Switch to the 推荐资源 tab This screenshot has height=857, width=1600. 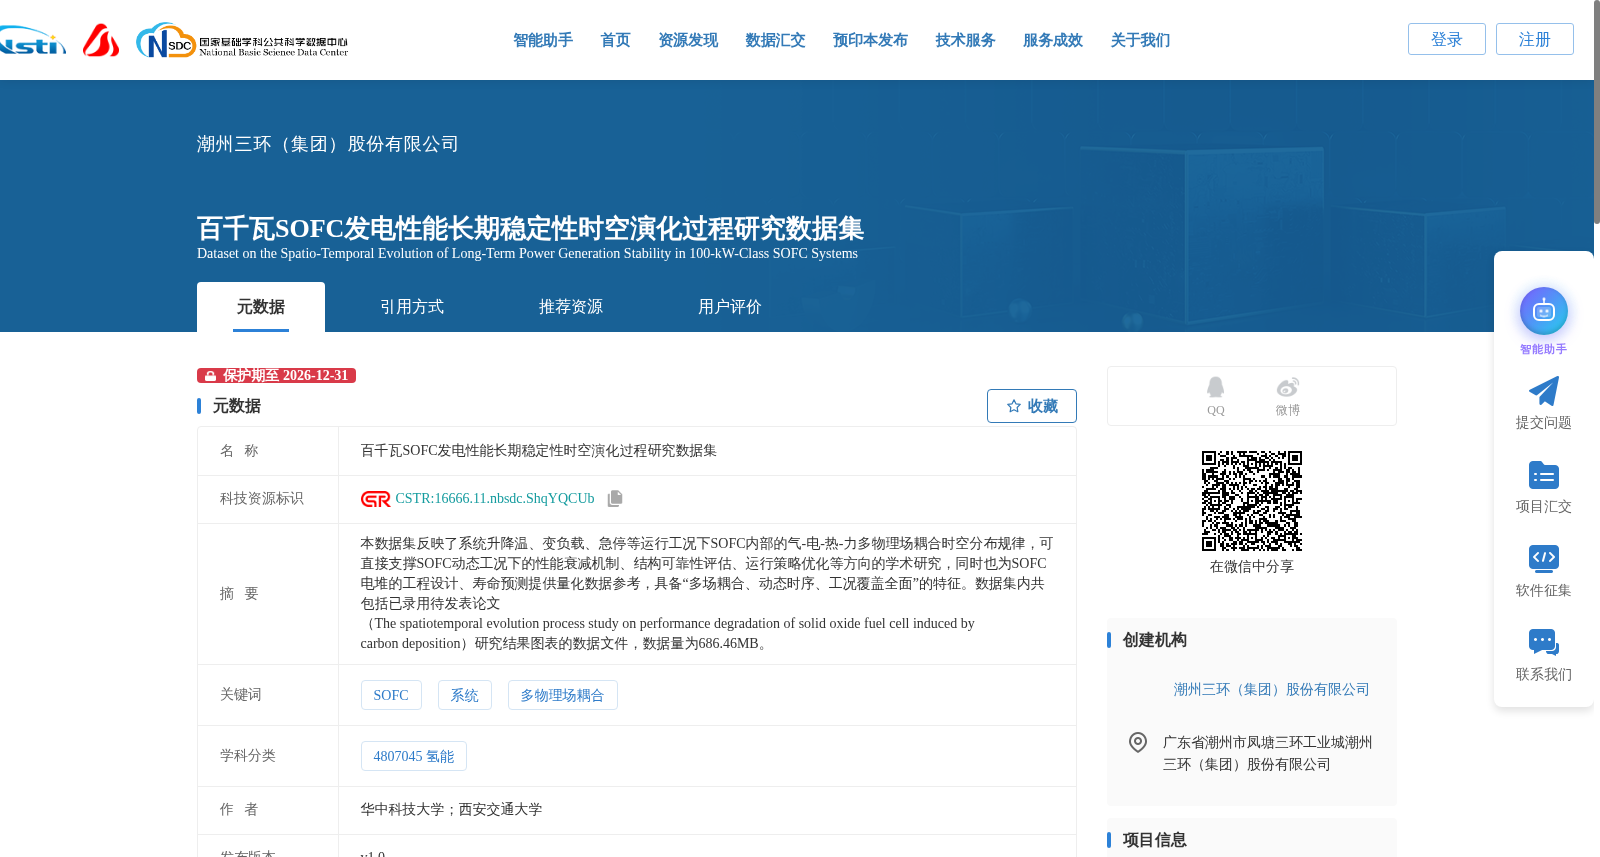pyautogui.click(x=571, y=307)
